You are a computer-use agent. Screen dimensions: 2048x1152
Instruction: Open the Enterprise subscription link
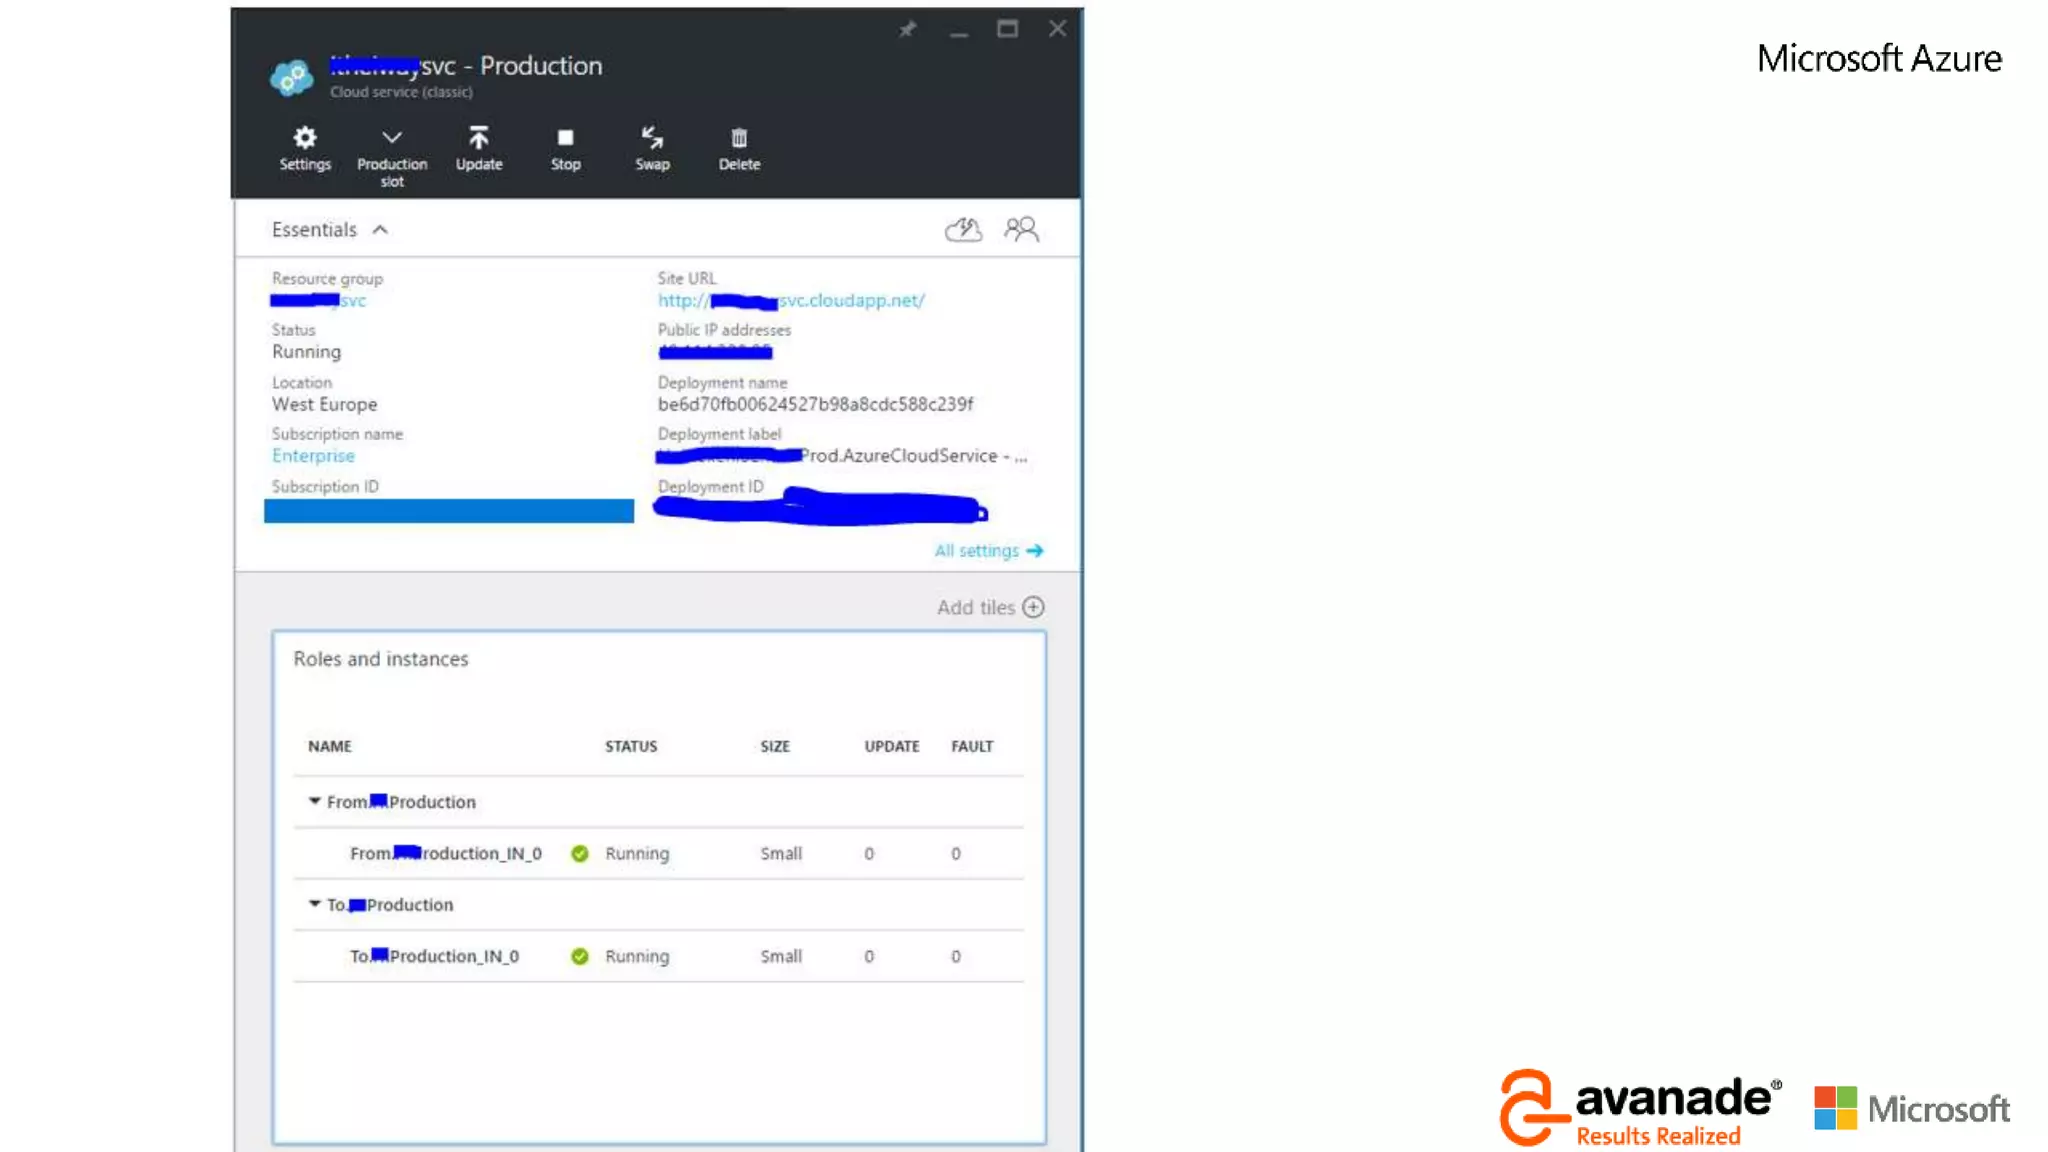click(313, 456)
